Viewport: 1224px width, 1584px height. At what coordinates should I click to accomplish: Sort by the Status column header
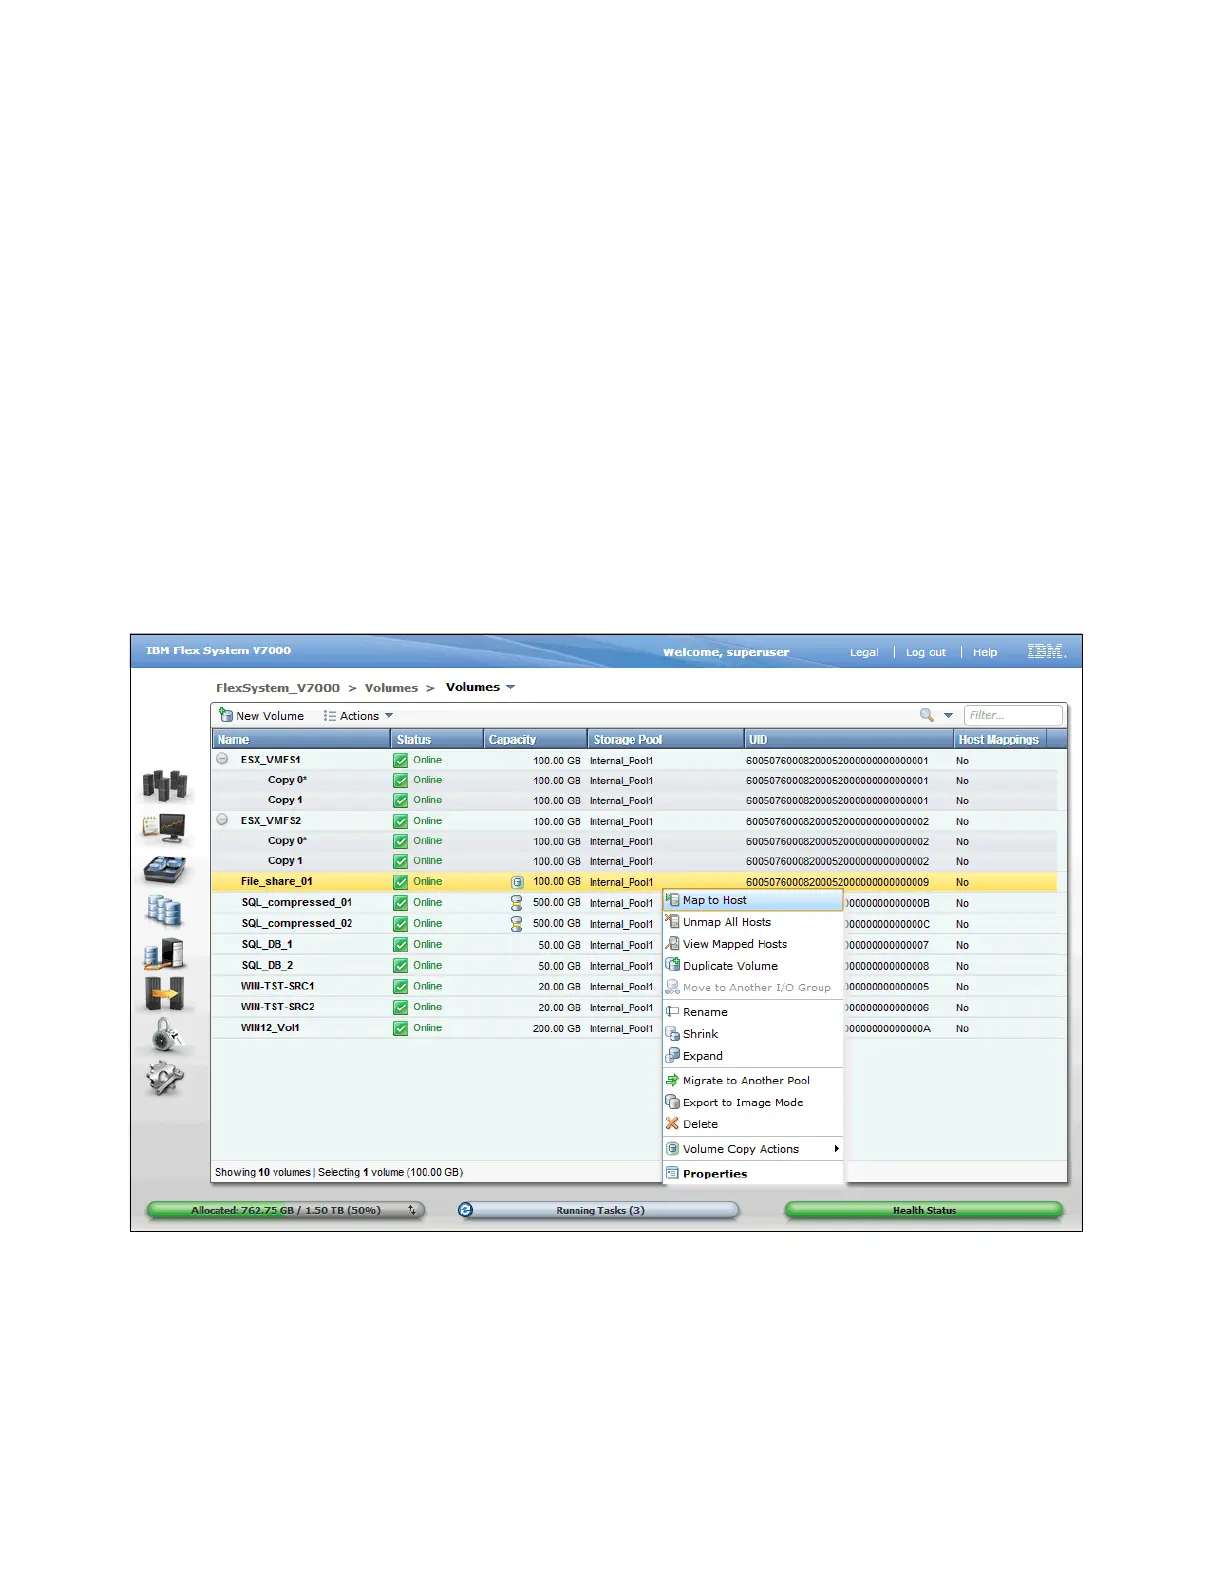pos(437,740)
